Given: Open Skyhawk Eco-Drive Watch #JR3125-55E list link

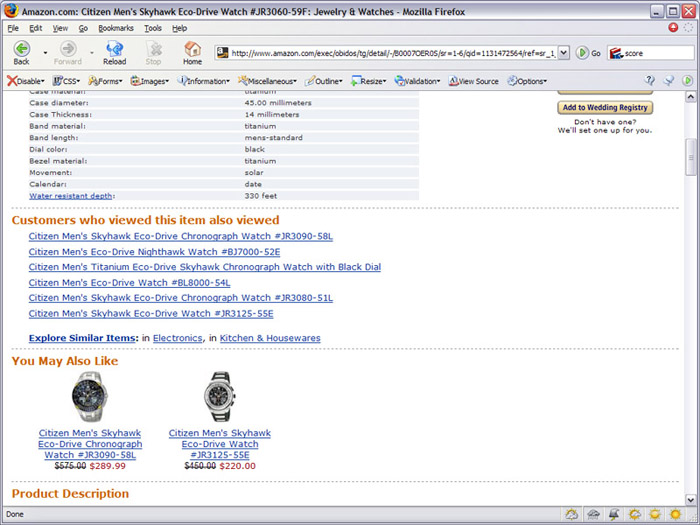Looking at the screenshot, I should [x=150, y=313].
